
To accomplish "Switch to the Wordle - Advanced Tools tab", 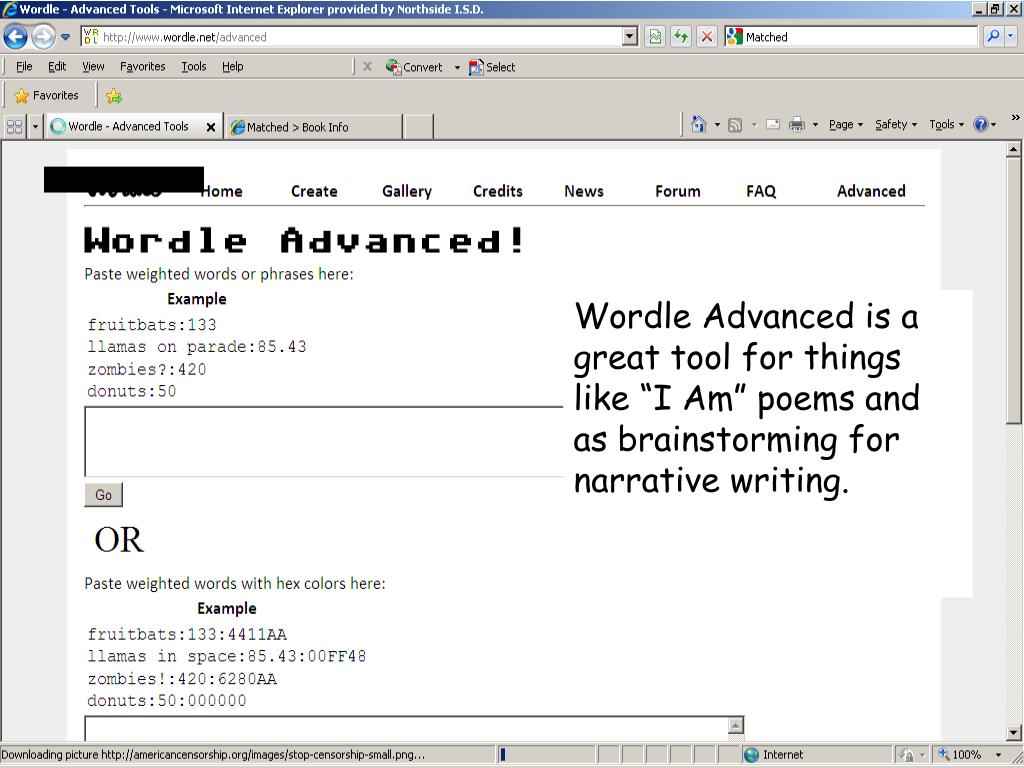I will tap(127, 127).
